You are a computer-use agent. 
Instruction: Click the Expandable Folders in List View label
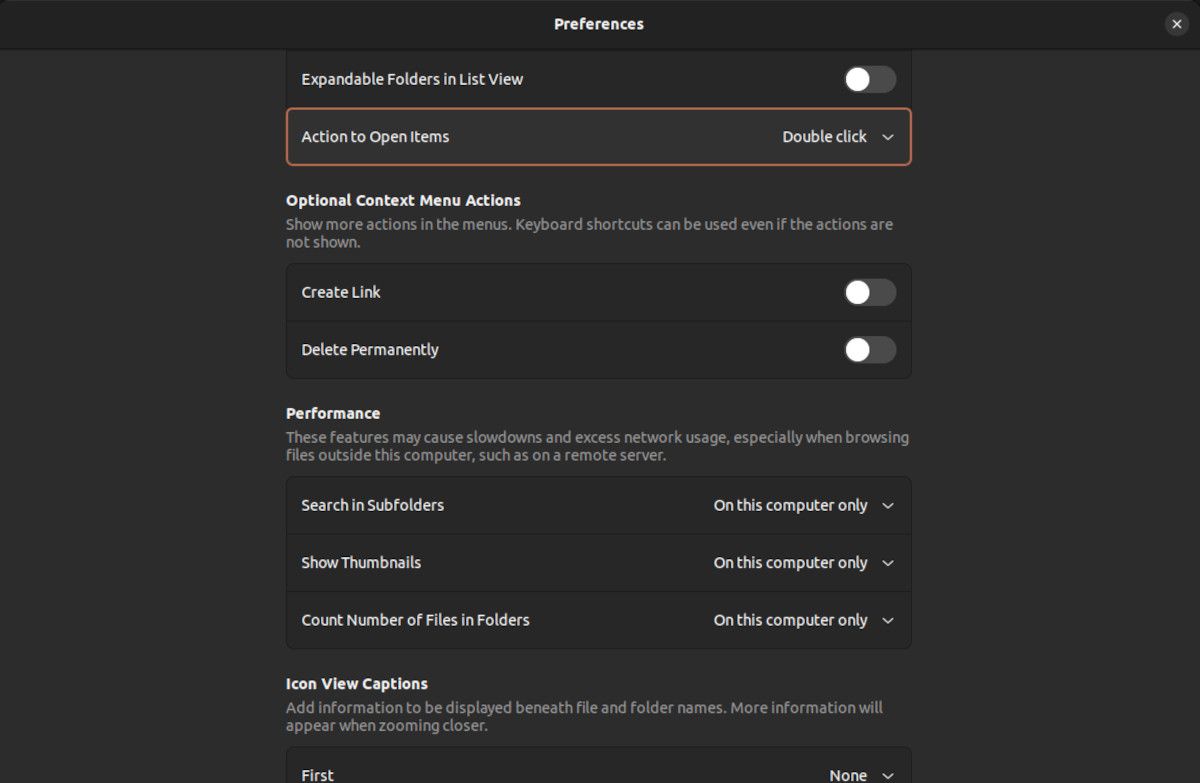click(412, 79)
